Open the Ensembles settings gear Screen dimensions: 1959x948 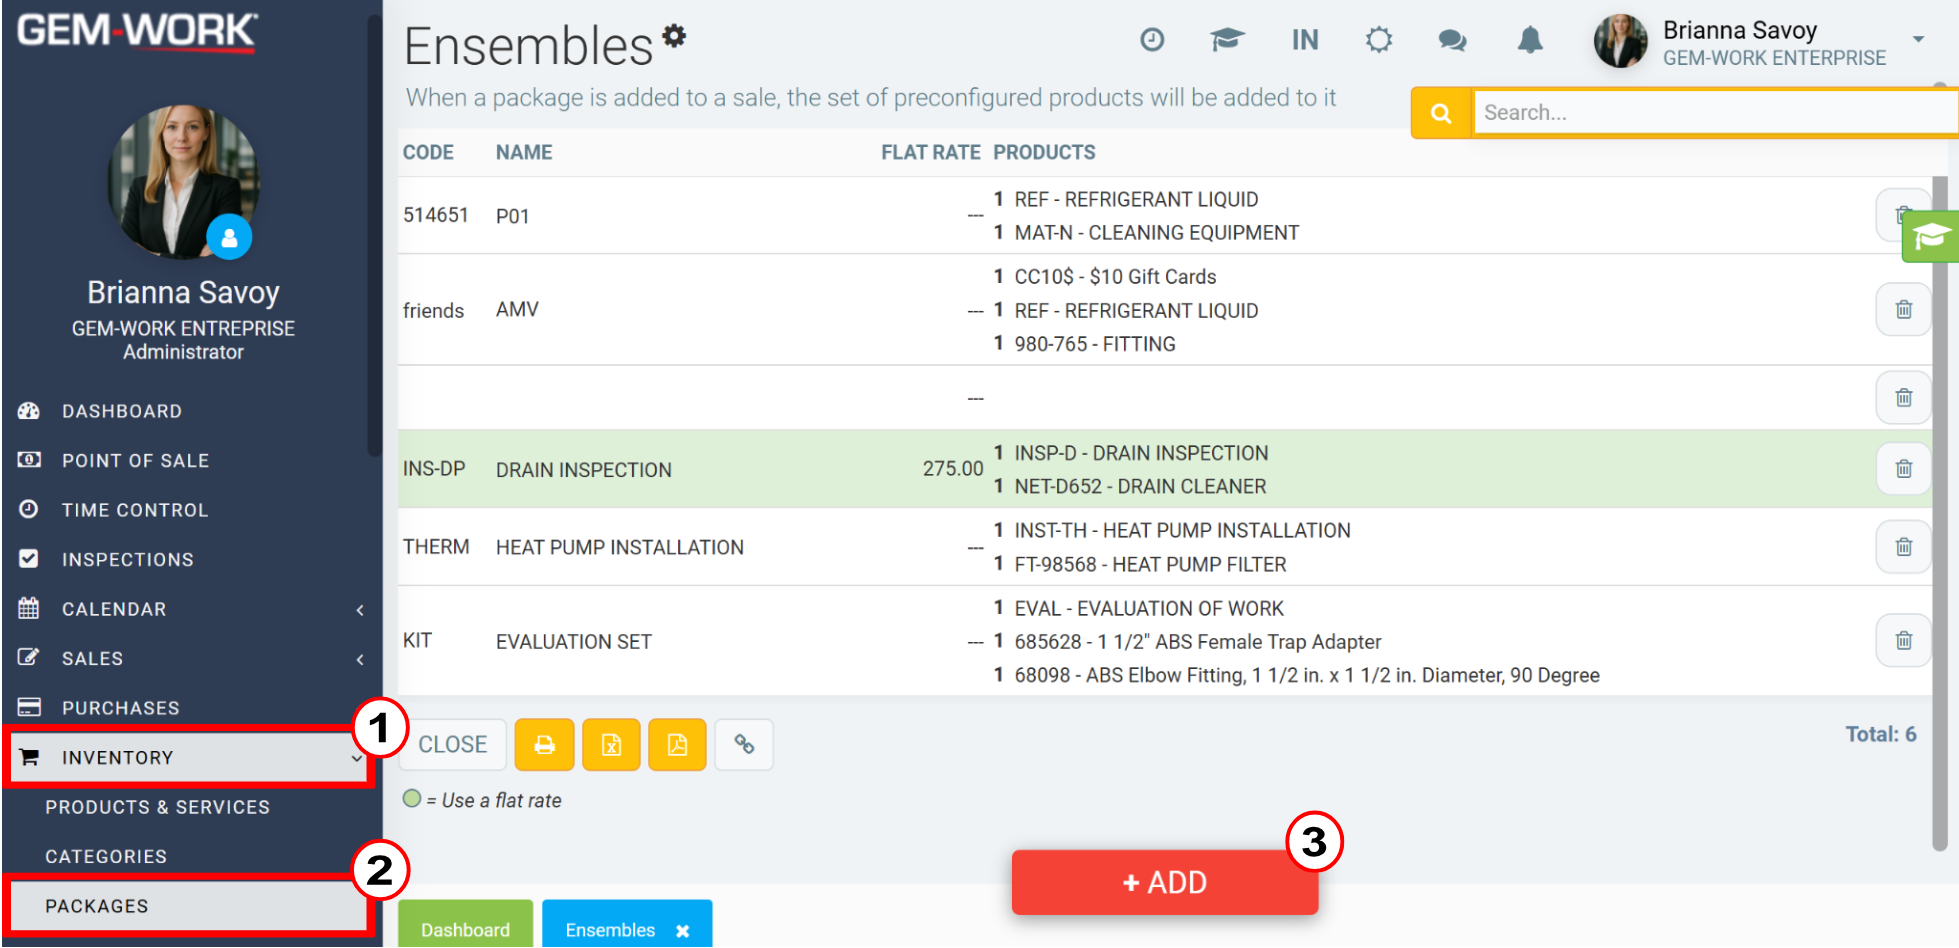(x=675, y=36)
